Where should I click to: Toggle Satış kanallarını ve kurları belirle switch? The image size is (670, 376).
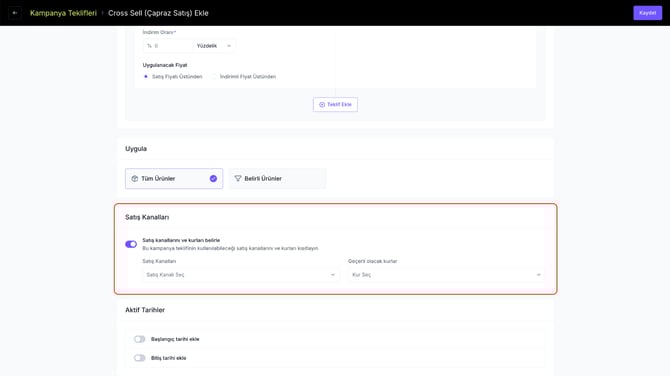click(x=131, y=244)
